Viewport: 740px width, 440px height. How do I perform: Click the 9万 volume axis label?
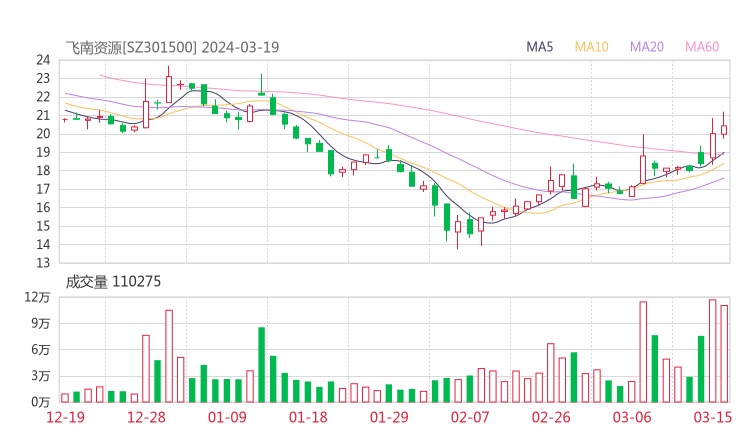pos(41,323)
